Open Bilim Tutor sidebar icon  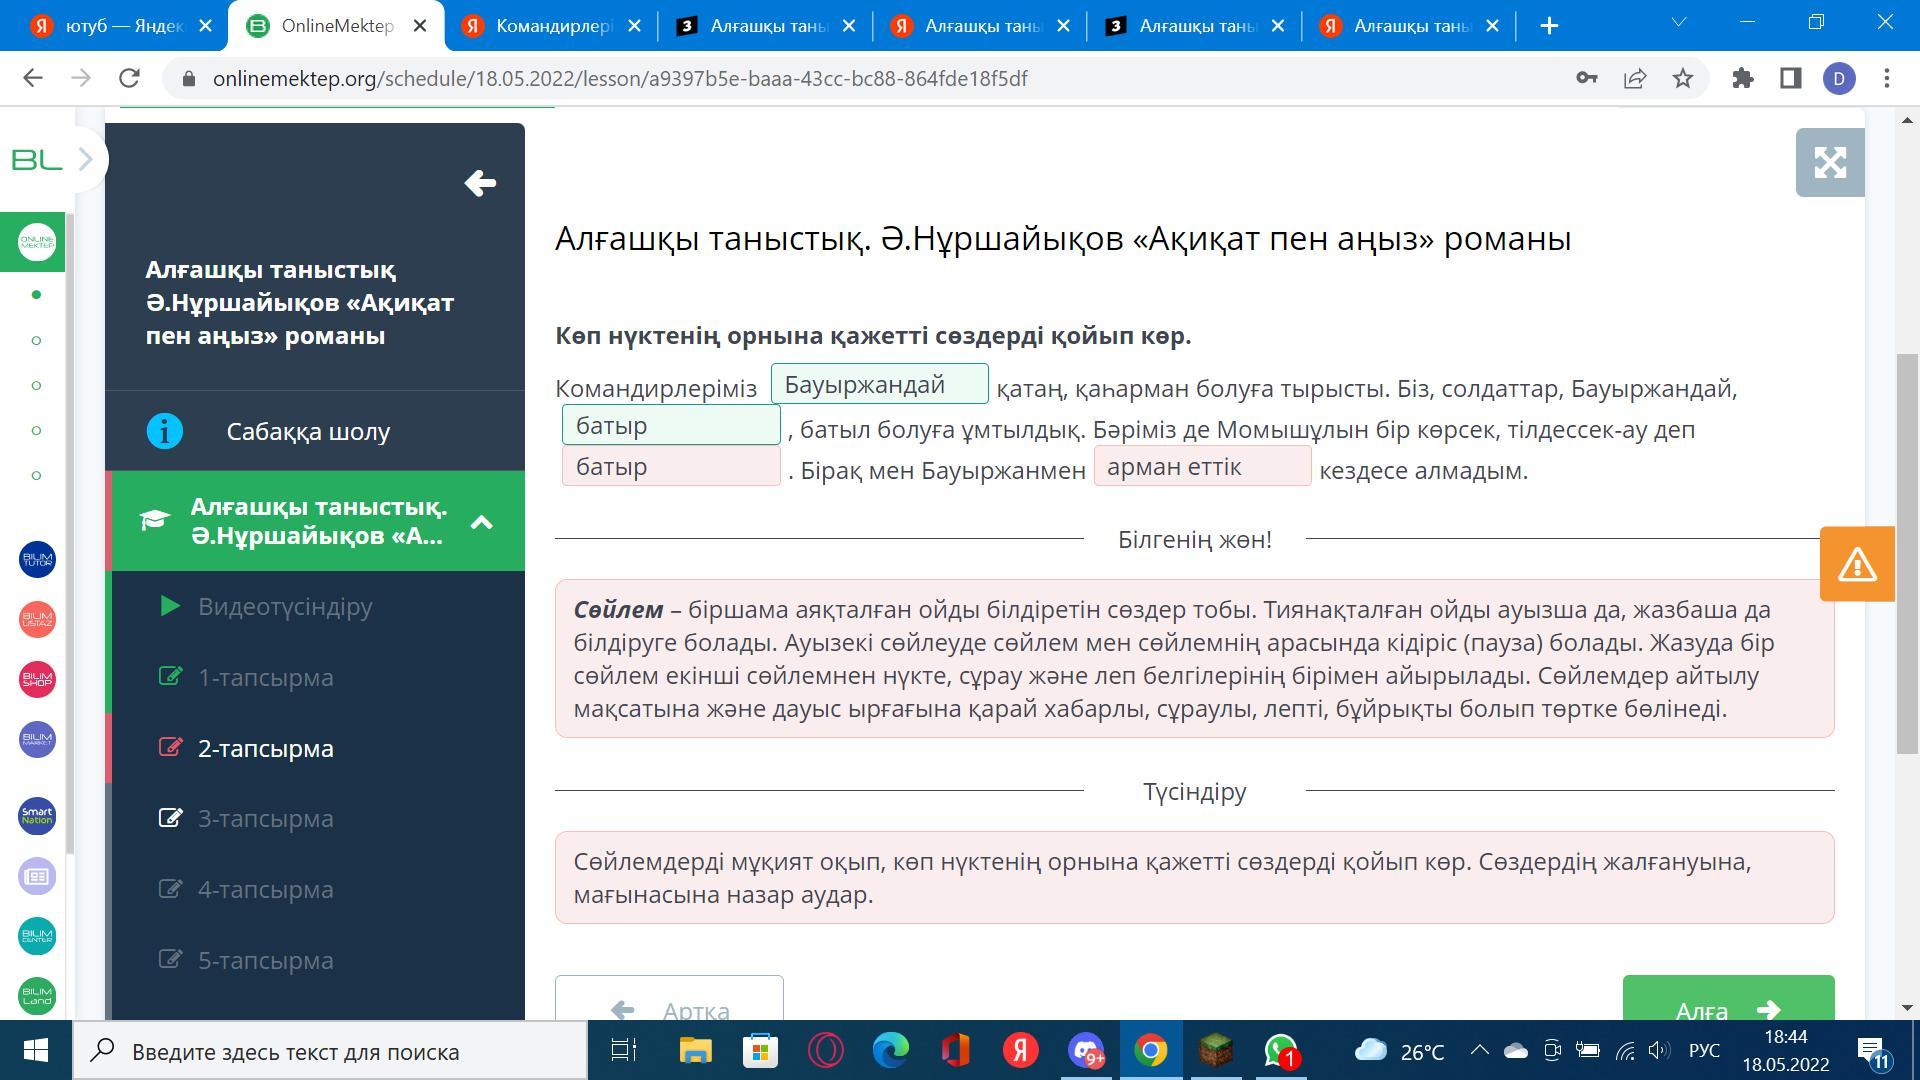pos(37,559)
